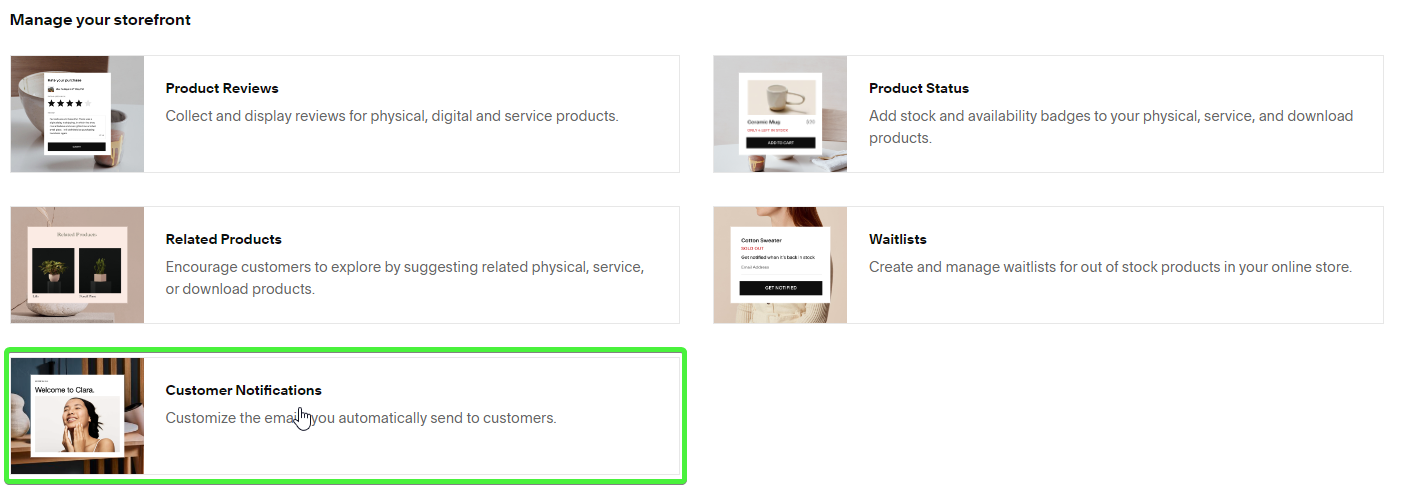Open the Waitlists thumbnail image
The height and width of the screenshot is (496, 1408).
[780, 265]
